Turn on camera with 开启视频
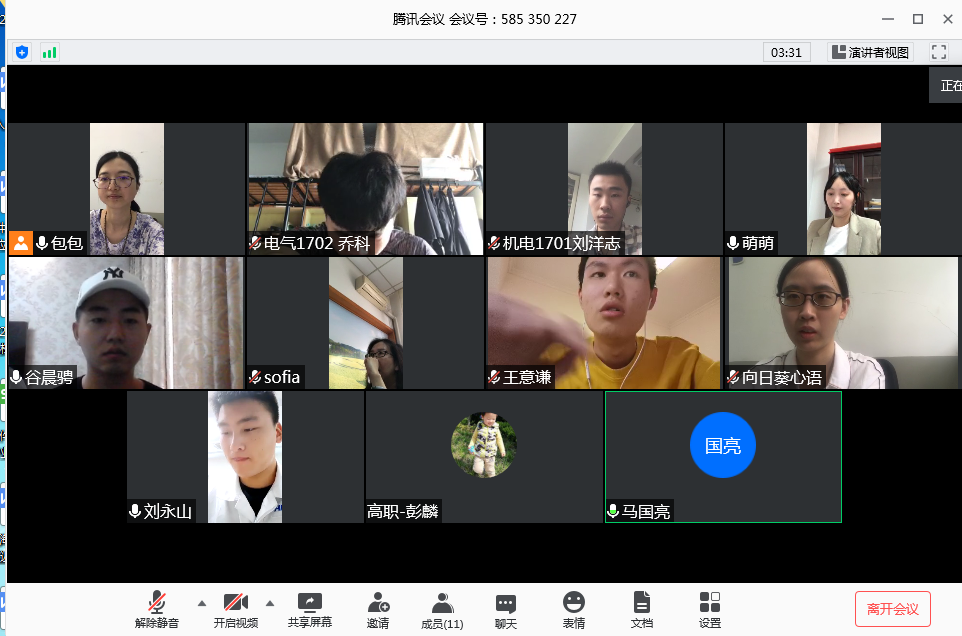The height and width of the screenshot is (636, 962). (235, 609)
